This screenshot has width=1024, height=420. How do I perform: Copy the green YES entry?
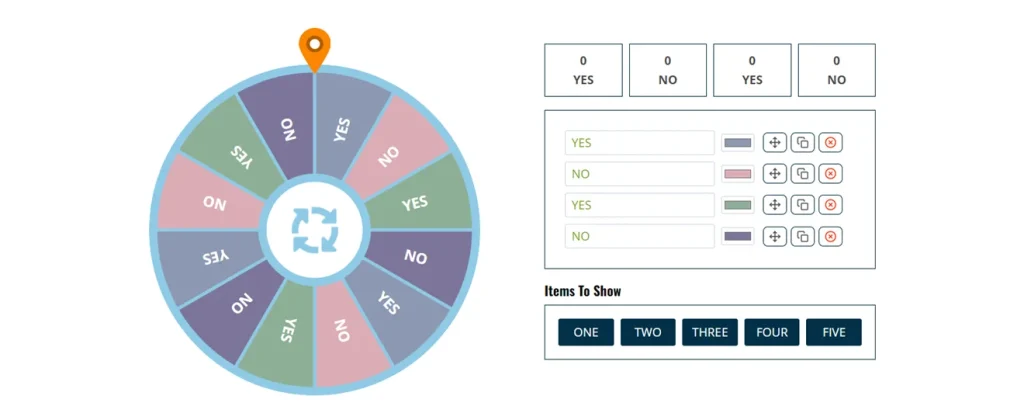803,205
